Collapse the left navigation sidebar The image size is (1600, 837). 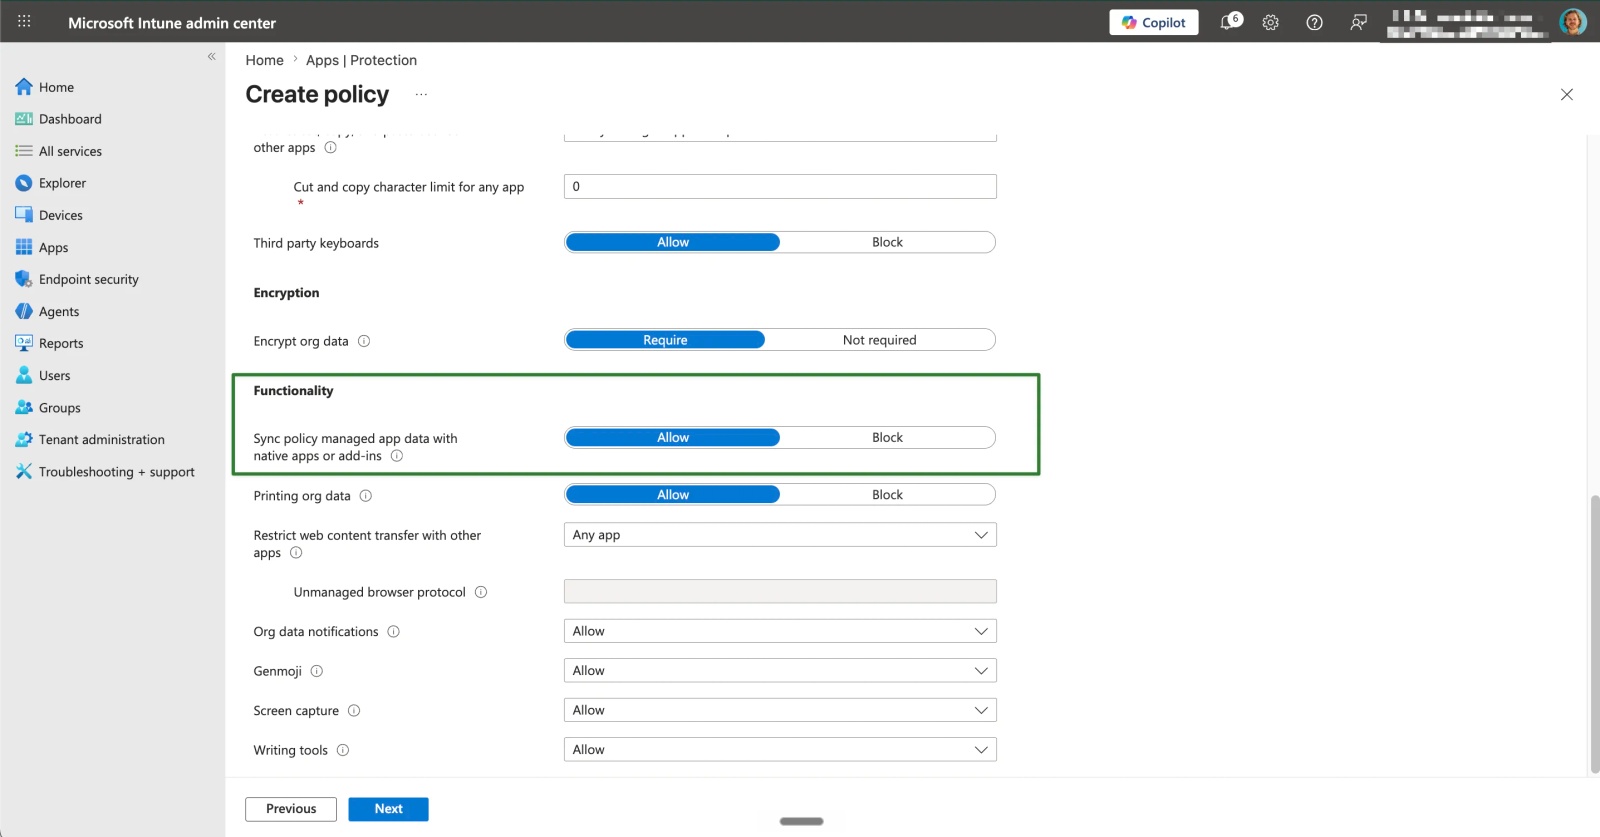click(x=211, y=56)
